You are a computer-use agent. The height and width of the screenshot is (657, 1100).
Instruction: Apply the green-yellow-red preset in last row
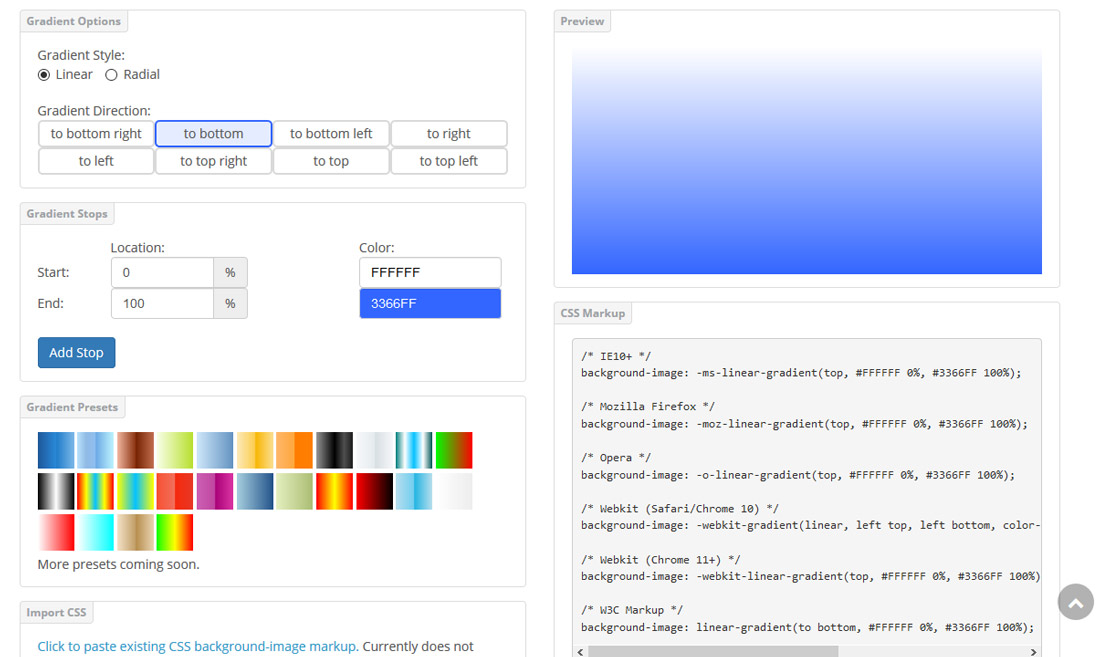point(175,532)
